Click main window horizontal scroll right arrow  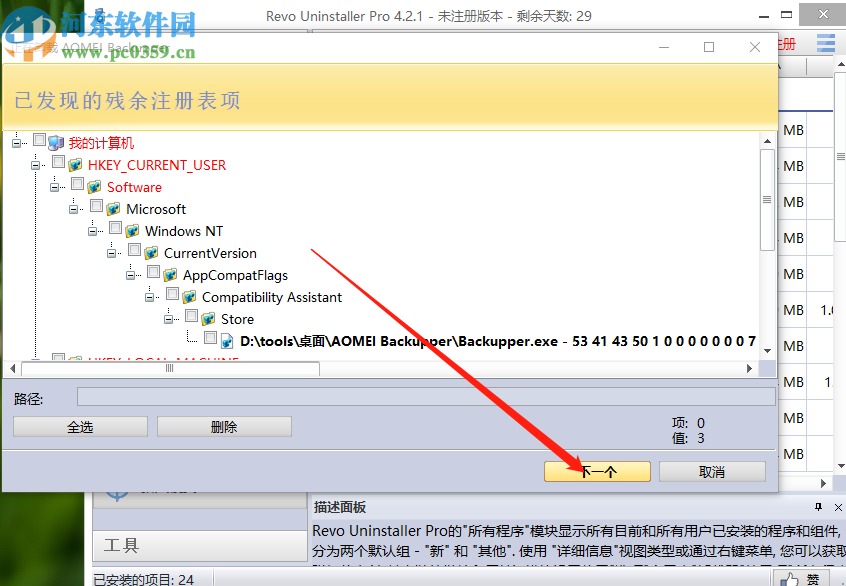pos(823,483)
